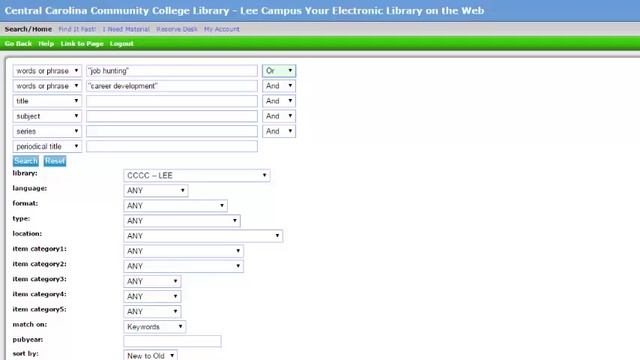Click the empty series search field

[172, 131]
